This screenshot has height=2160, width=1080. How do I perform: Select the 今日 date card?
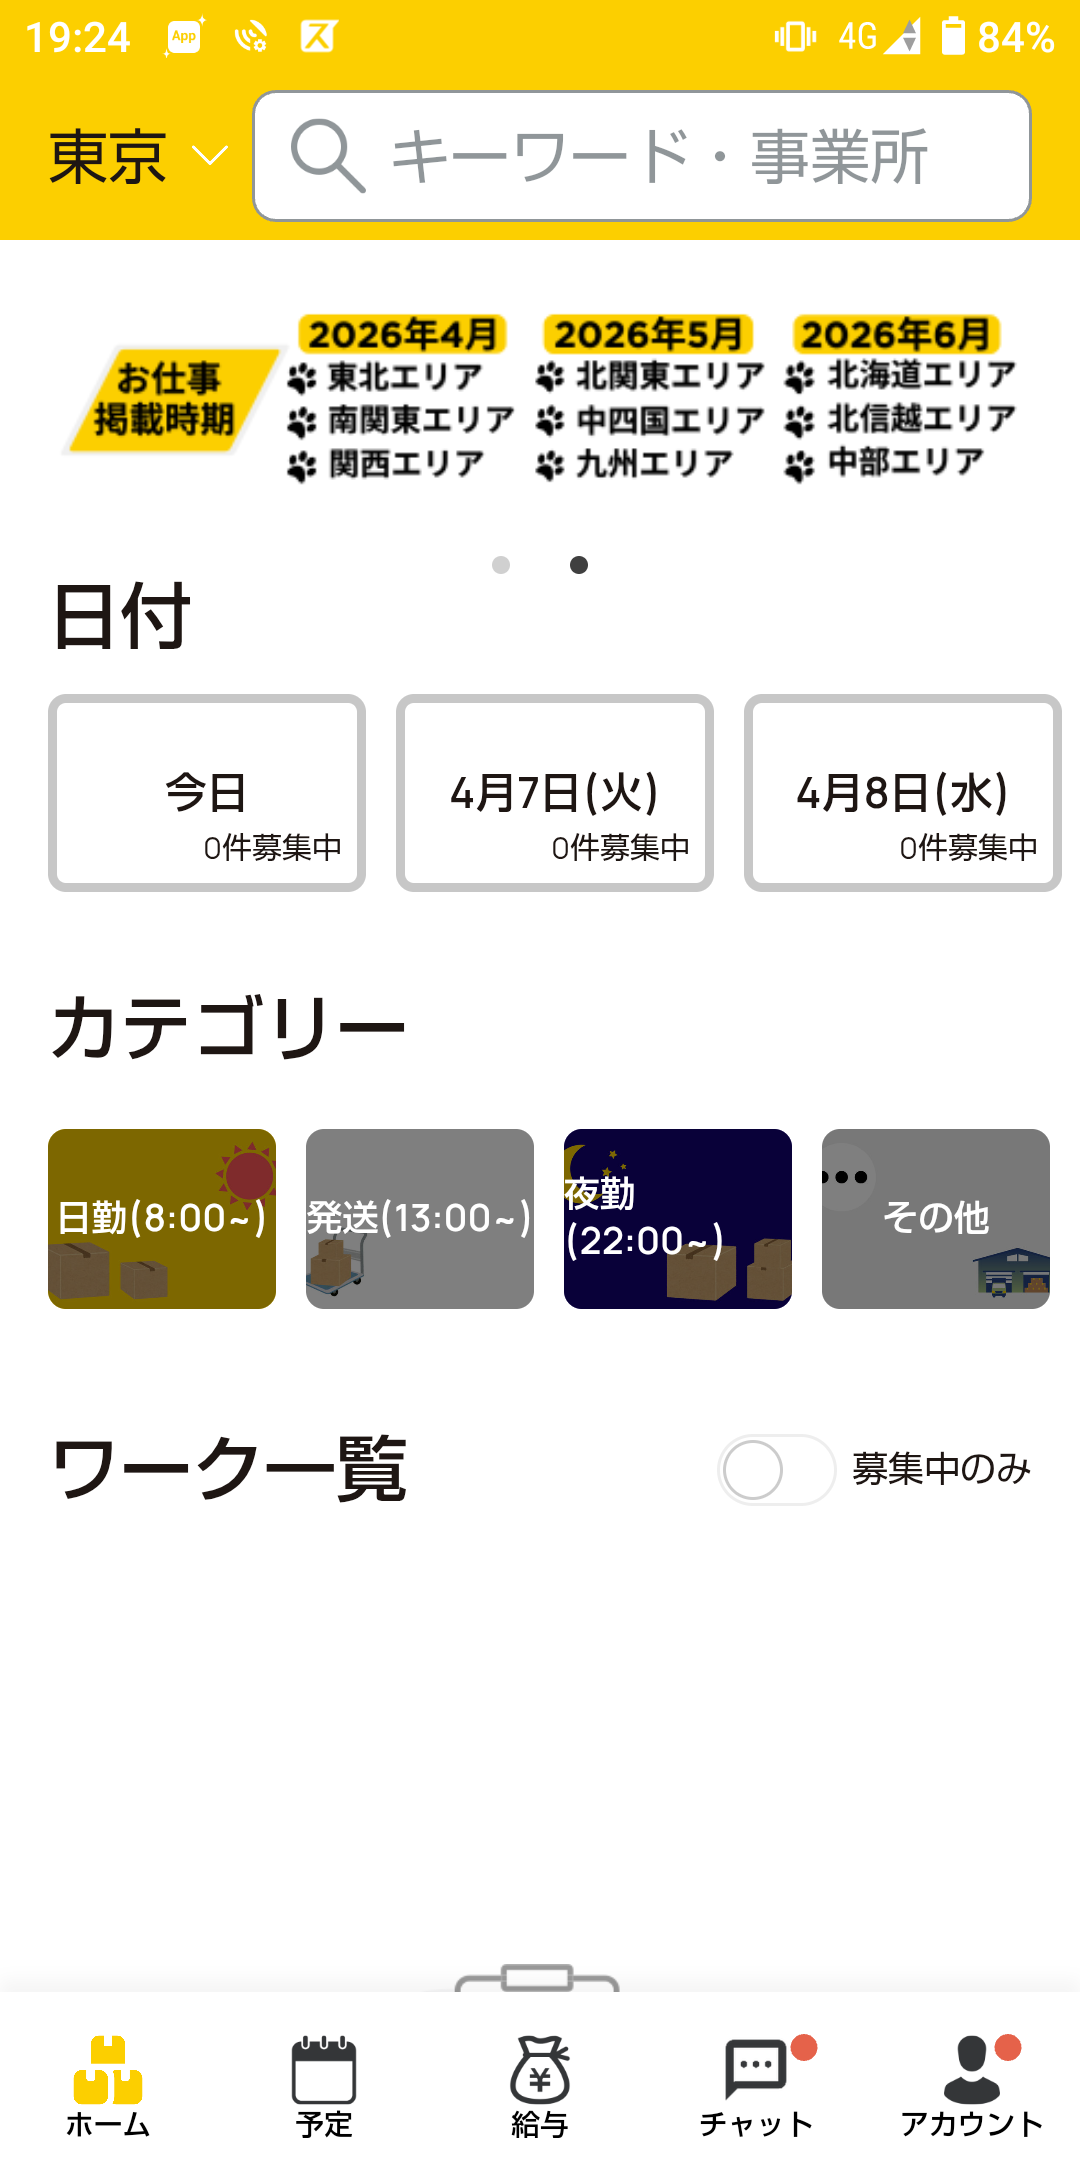point(207,793)
